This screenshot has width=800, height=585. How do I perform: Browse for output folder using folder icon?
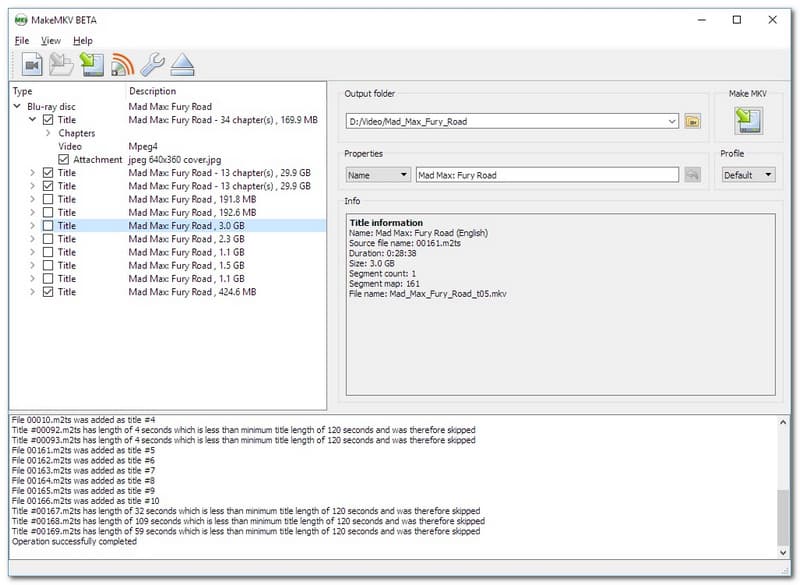[x=693, y=121]
